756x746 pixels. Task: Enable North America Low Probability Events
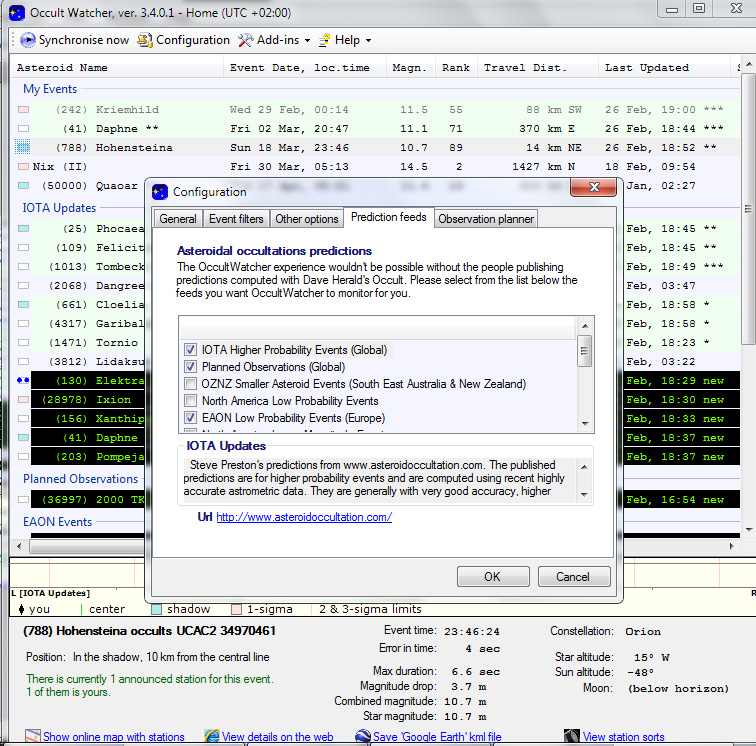[190, 400]
